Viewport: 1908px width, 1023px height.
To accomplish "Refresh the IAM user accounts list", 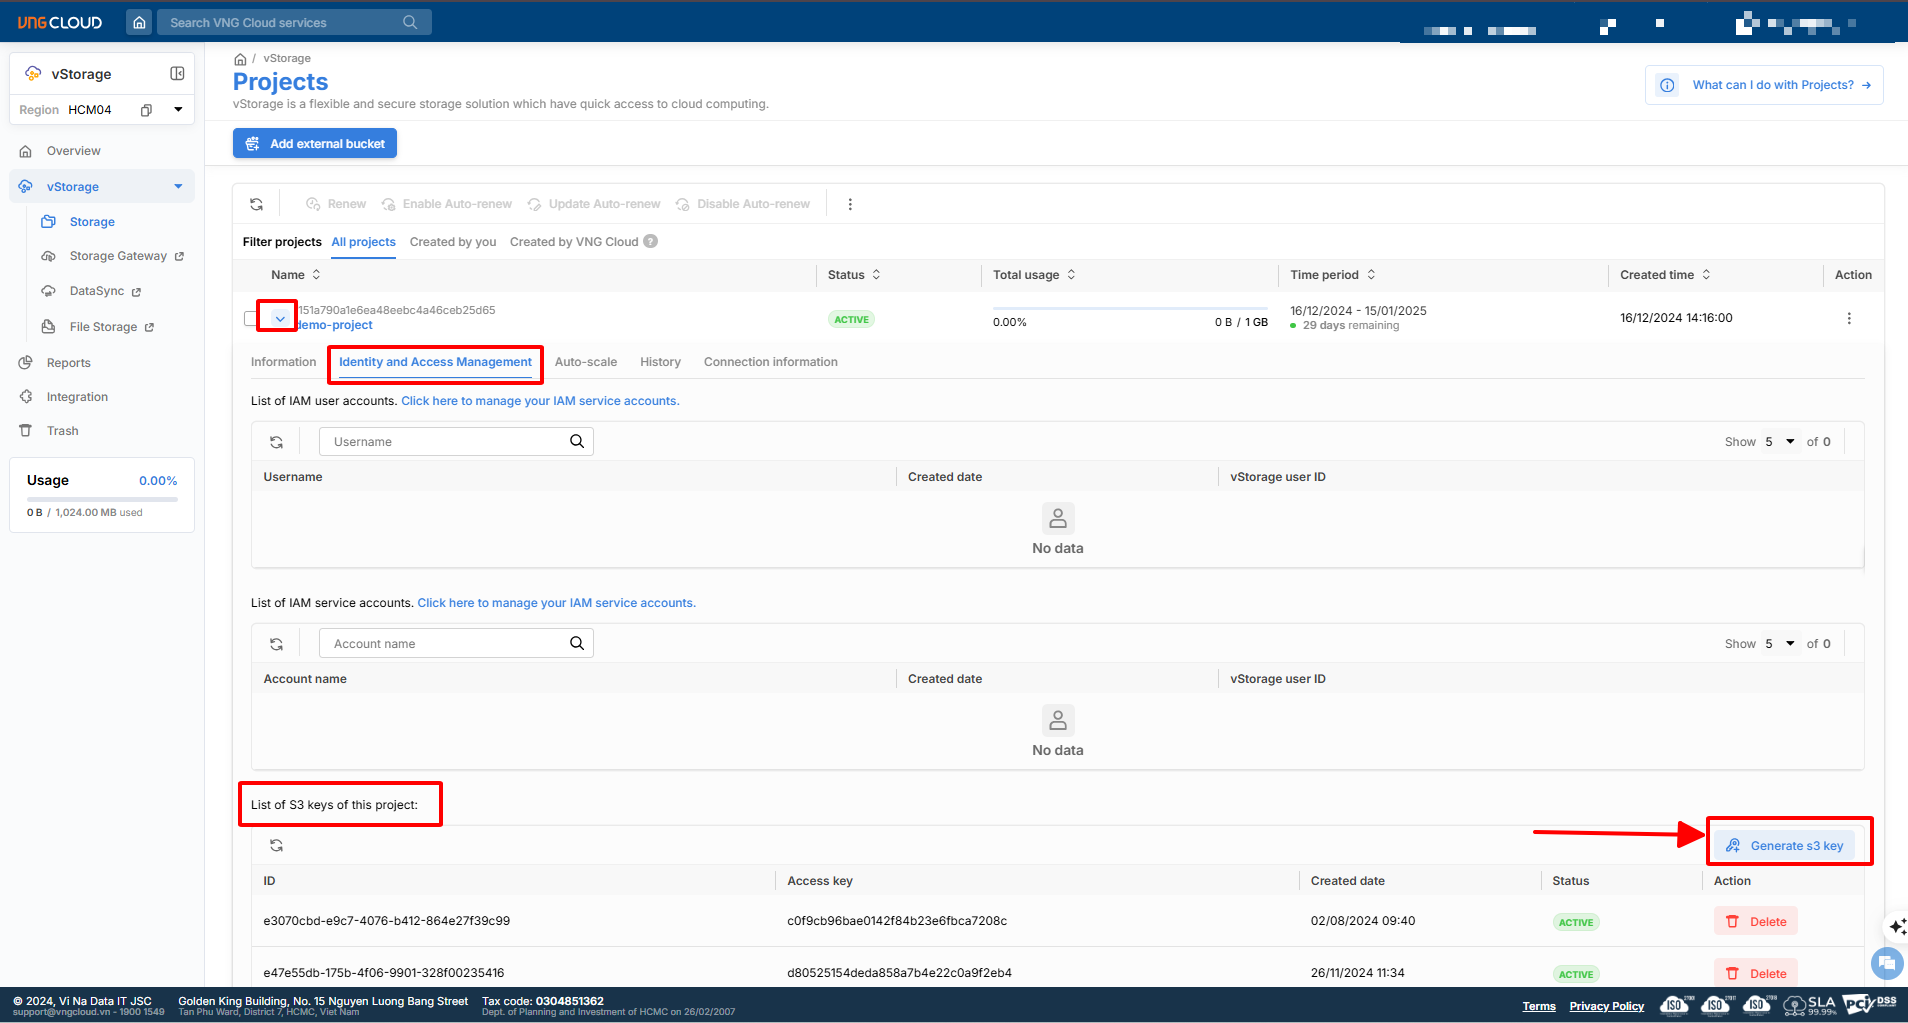I will coord(277,442).
